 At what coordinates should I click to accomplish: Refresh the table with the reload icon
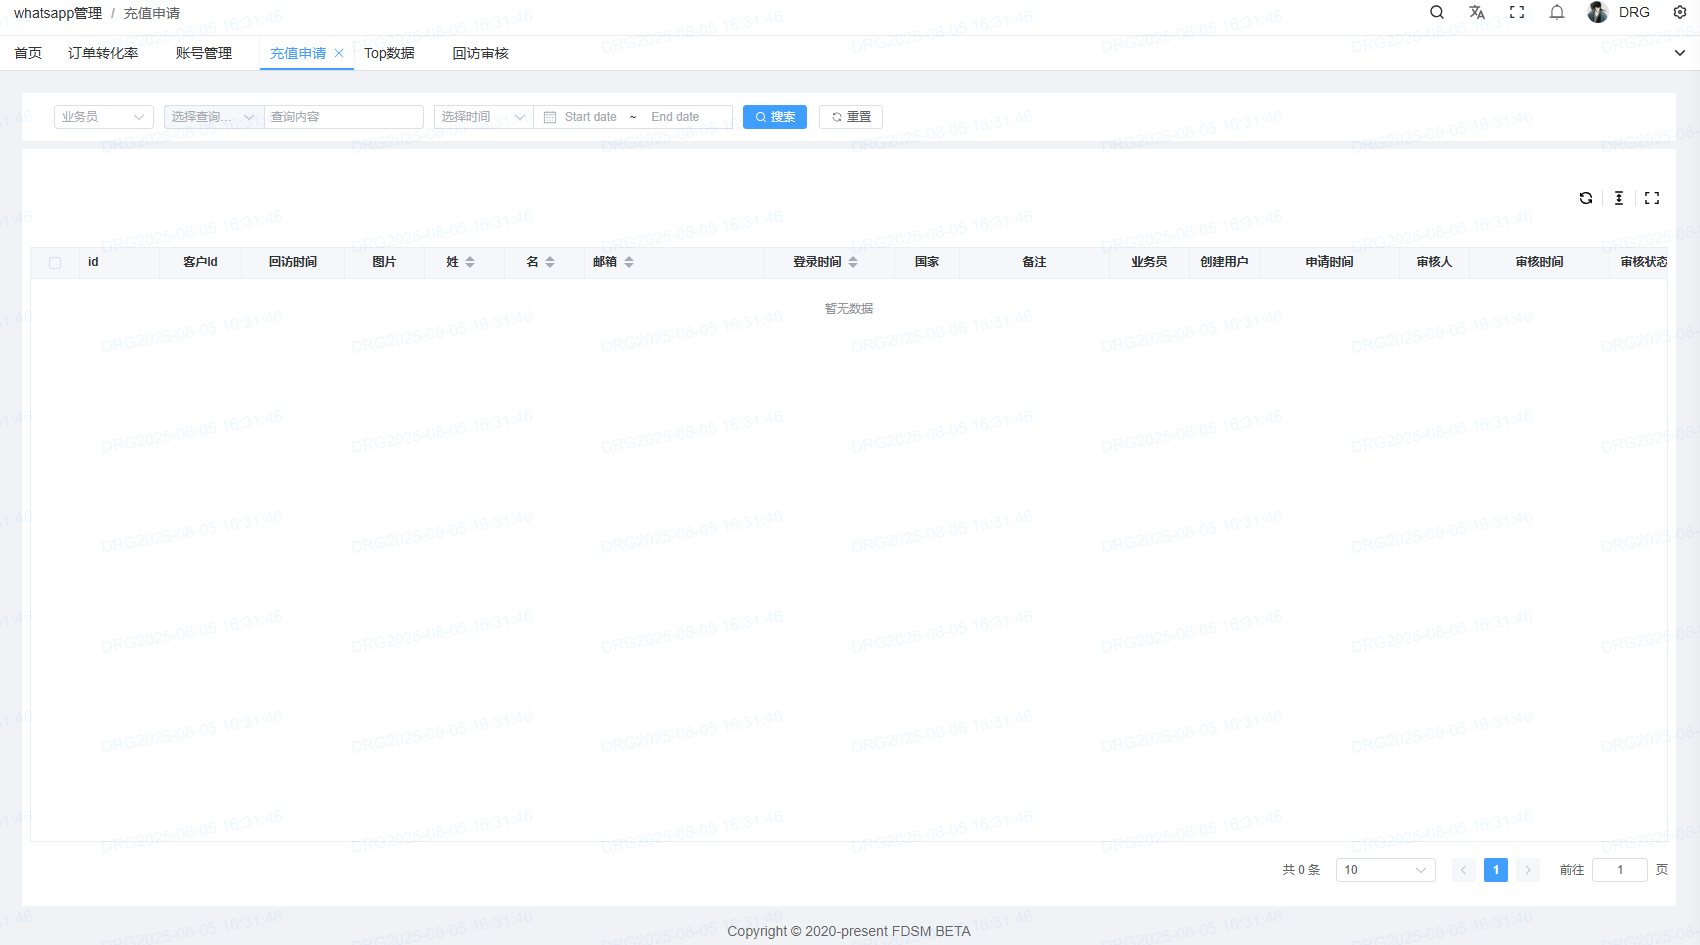coord(1586,198)
